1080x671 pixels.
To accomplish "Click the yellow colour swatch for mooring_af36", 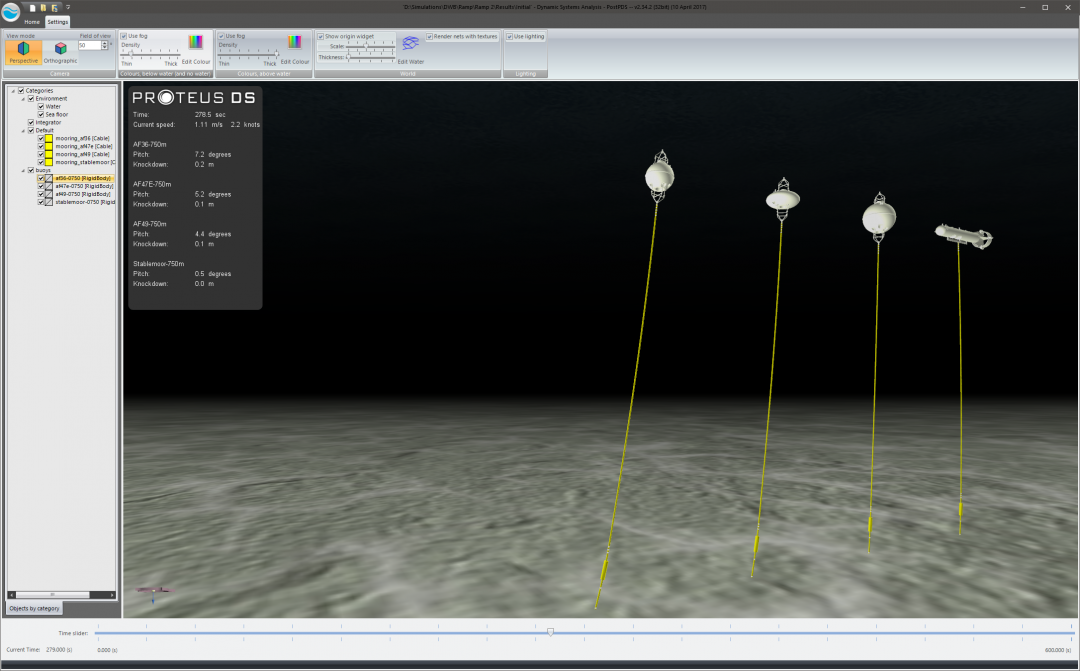I will (49, 138).
